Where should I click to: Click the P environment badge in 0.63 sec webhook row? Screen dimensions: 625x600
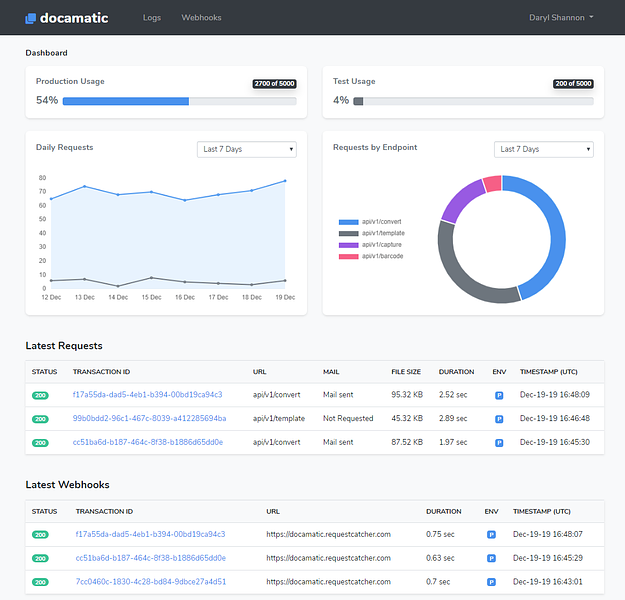click(x=491, y=558)
